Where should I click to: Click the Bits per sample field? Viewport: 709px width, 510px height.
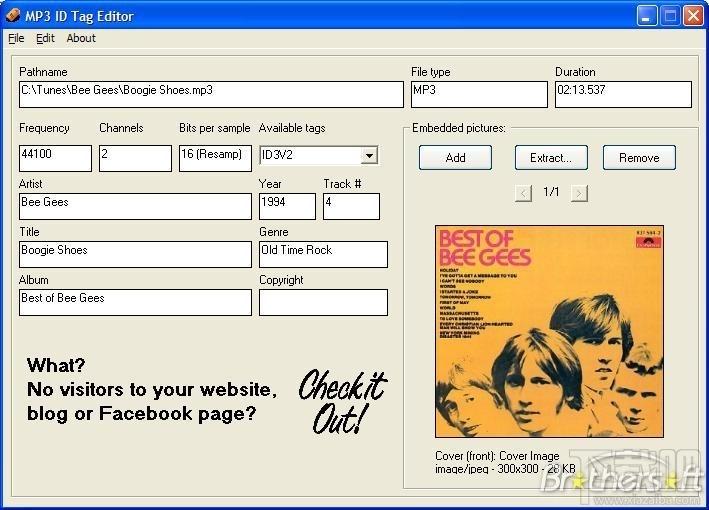[x=215, y=158]
